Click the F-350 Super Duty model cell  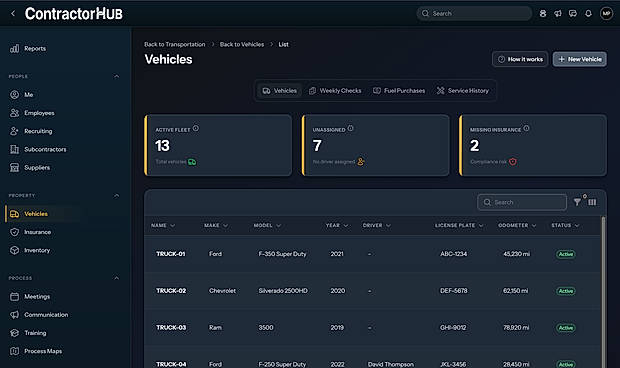[x=282, y=254]
